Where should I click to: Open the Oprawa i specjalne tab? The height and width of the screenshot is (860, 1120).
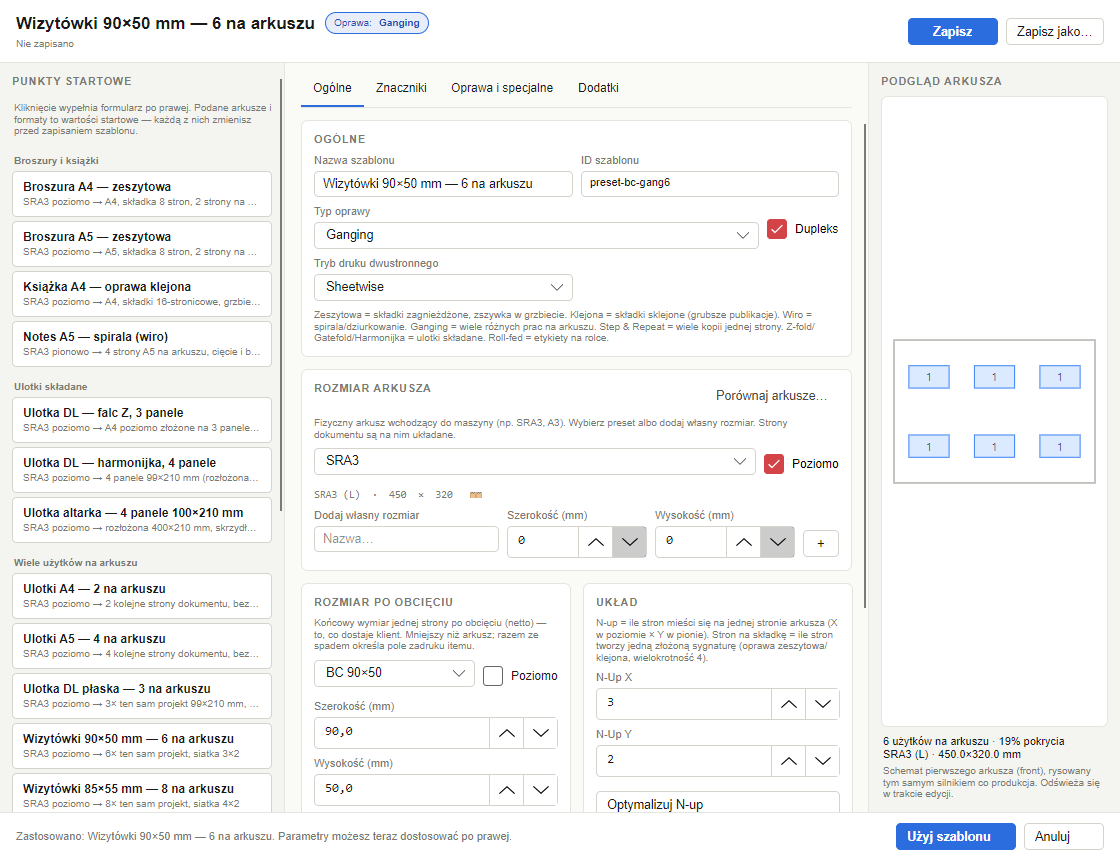pyautogui.click(x=502, y=88)
